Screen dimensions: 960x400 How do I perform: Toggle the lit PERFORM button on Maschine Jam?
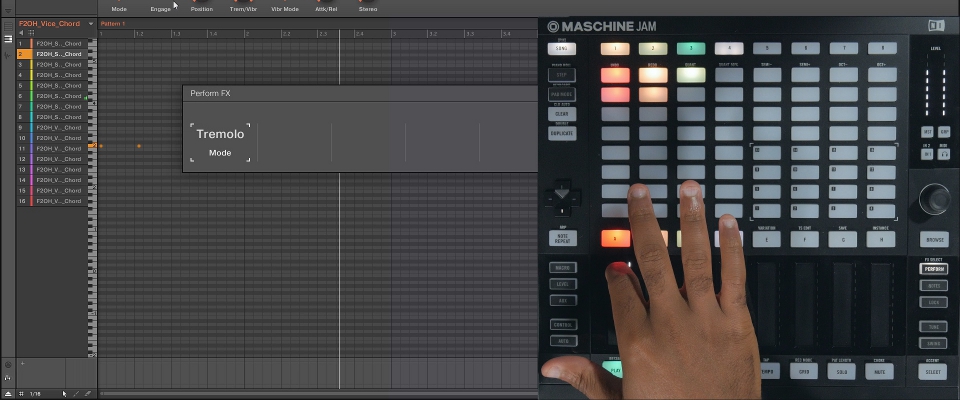(934, 269)
